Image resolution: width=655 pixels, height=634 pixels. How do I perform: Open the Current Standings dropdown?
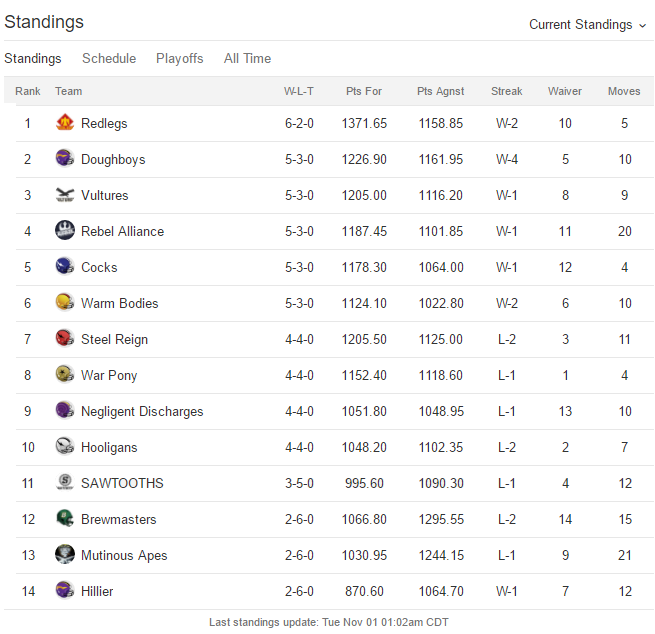(x=588, y=25)
